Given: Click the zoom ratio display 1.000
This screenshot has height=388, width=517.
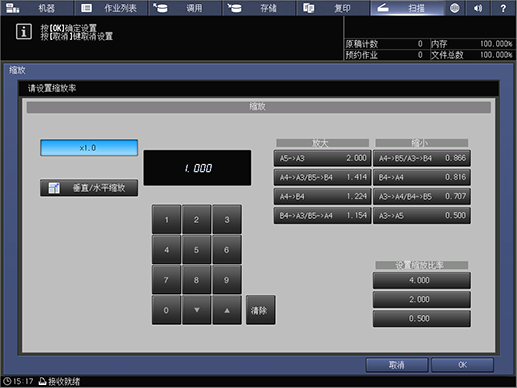Looking at the screenshot, I should tap(197, 168).
